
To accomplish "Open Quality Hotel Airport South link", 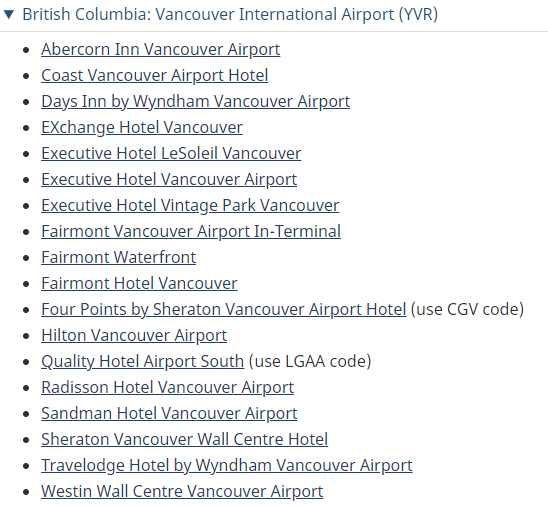I will click(x=143, y=361).
